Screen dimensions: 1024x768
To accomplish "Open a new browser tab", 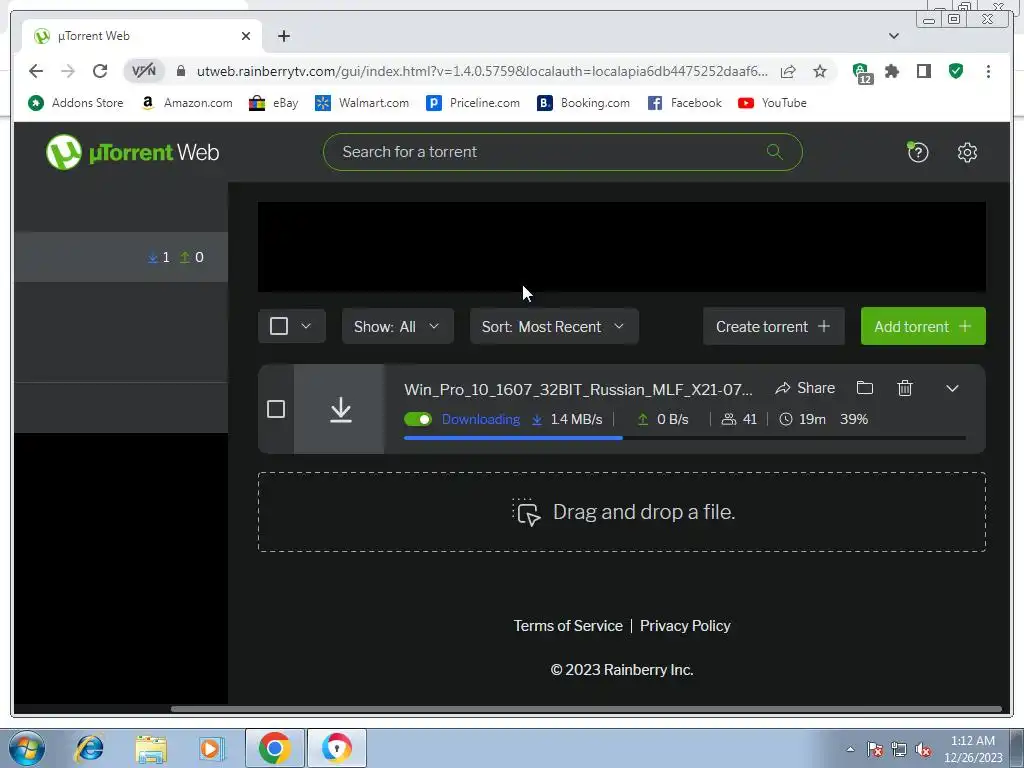I will 283,36.
